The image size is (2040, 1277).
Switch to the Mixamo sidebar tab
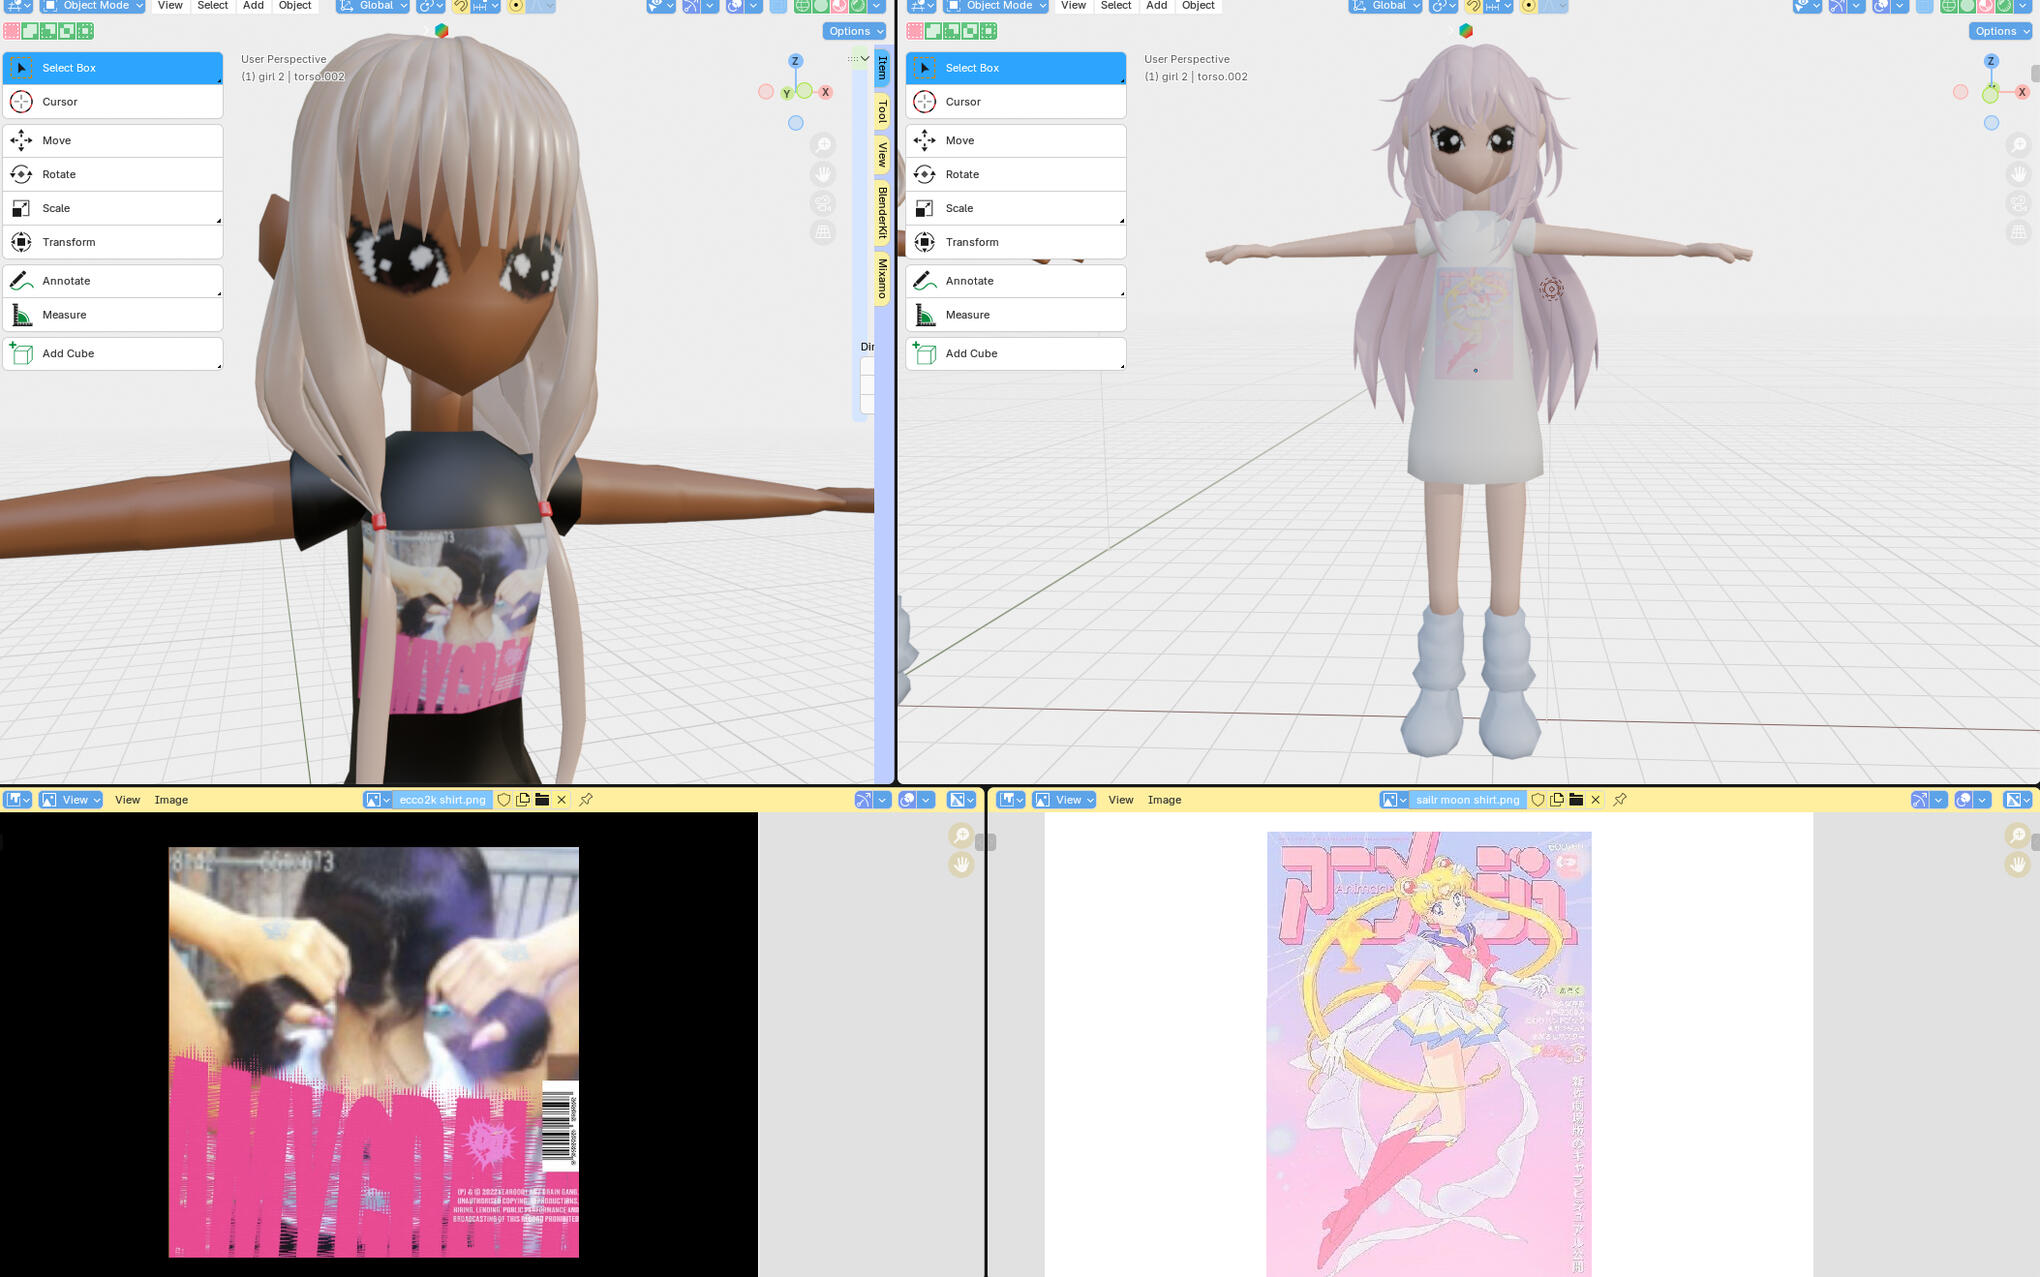(x=882, y=279)
